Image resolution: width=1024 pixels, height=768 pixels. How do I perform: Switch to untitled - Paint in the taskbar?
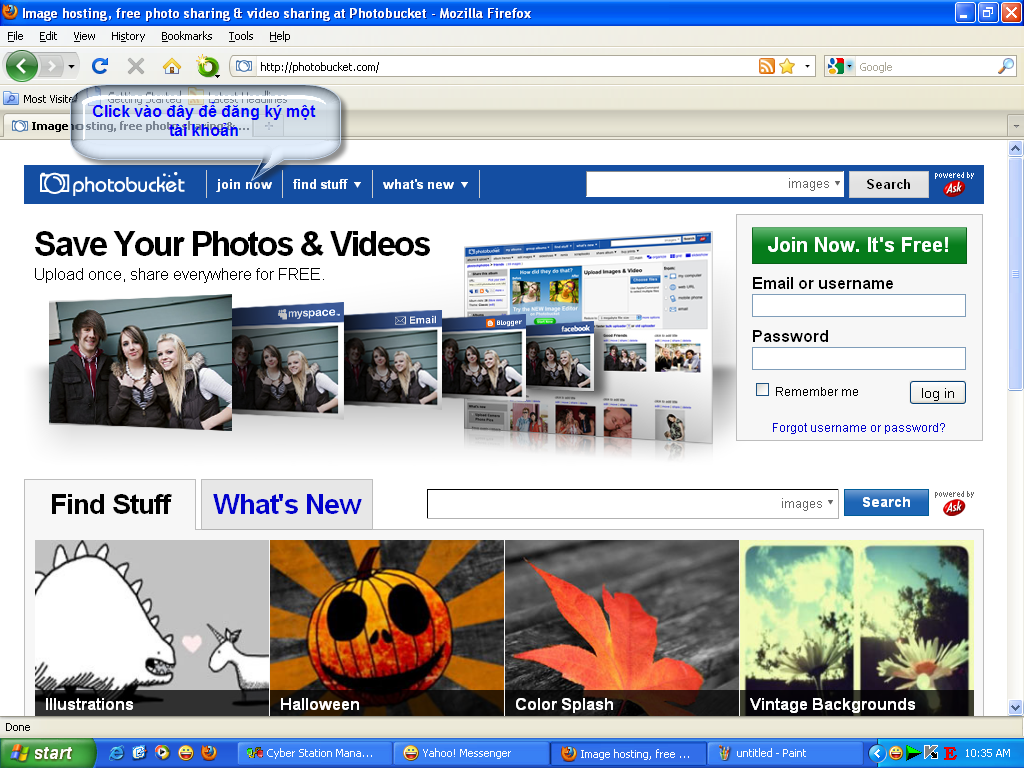[786, 753]
